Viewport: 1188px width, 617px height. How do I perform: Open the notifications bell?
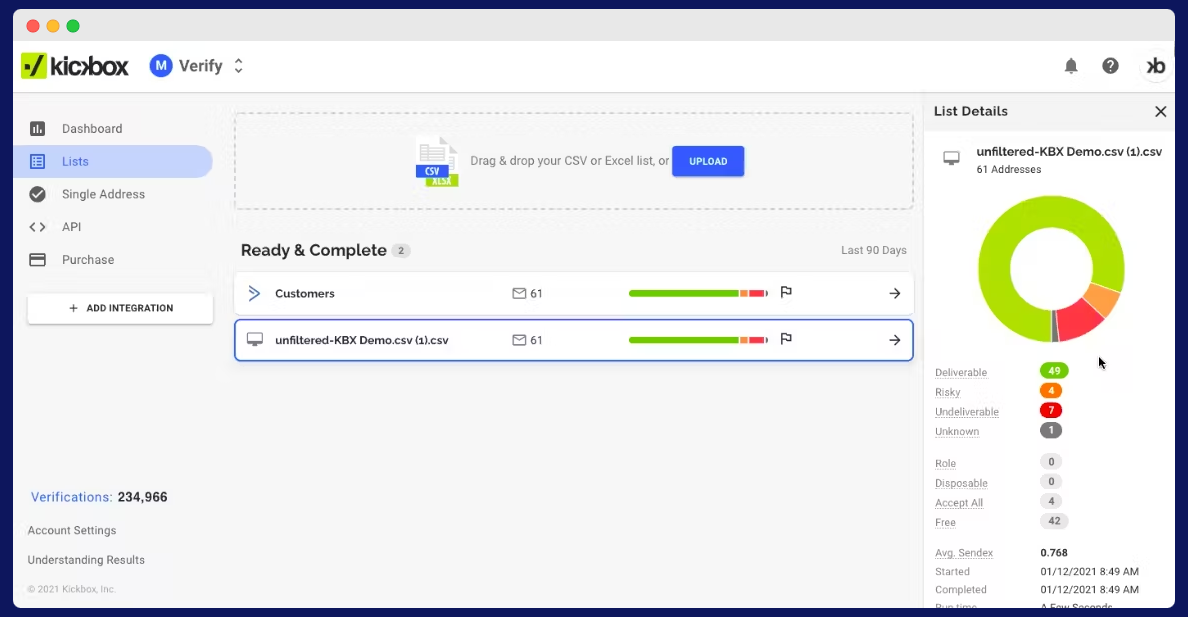pyautogui.click(x=1071, y=66)
